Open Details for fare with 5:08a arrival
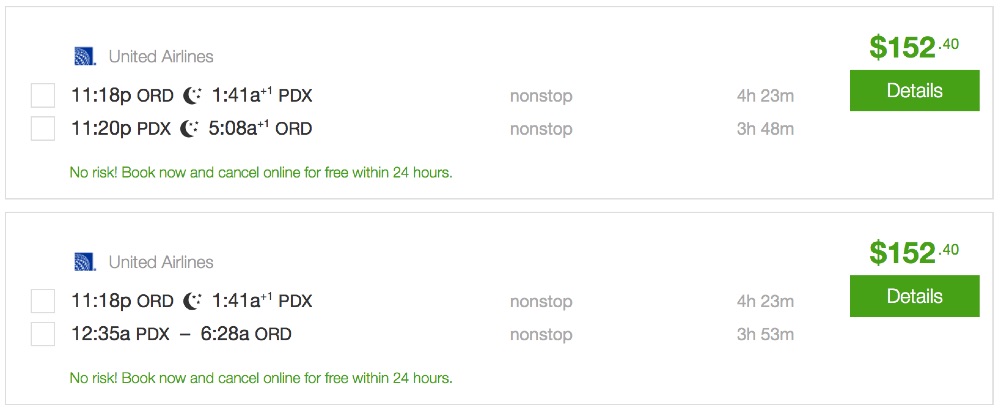Screen dimensions: 1000x409 click(x=914, y=91)
